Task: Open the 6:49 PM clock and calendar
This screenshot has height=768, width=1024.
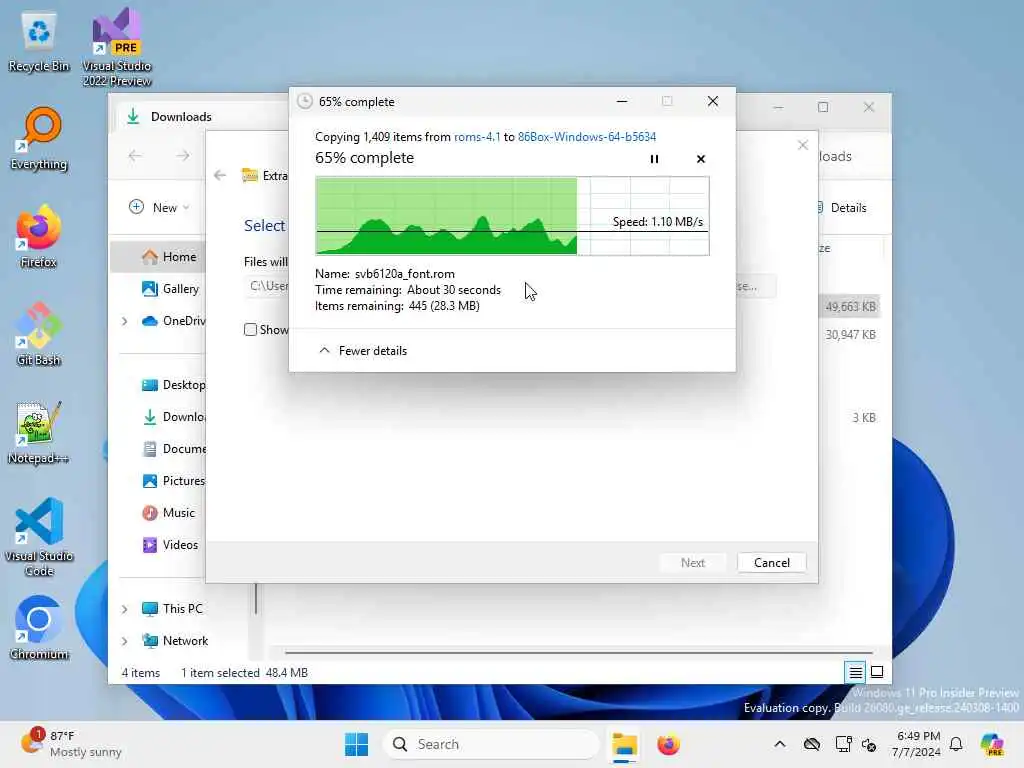Action: (x=917, y=744)
